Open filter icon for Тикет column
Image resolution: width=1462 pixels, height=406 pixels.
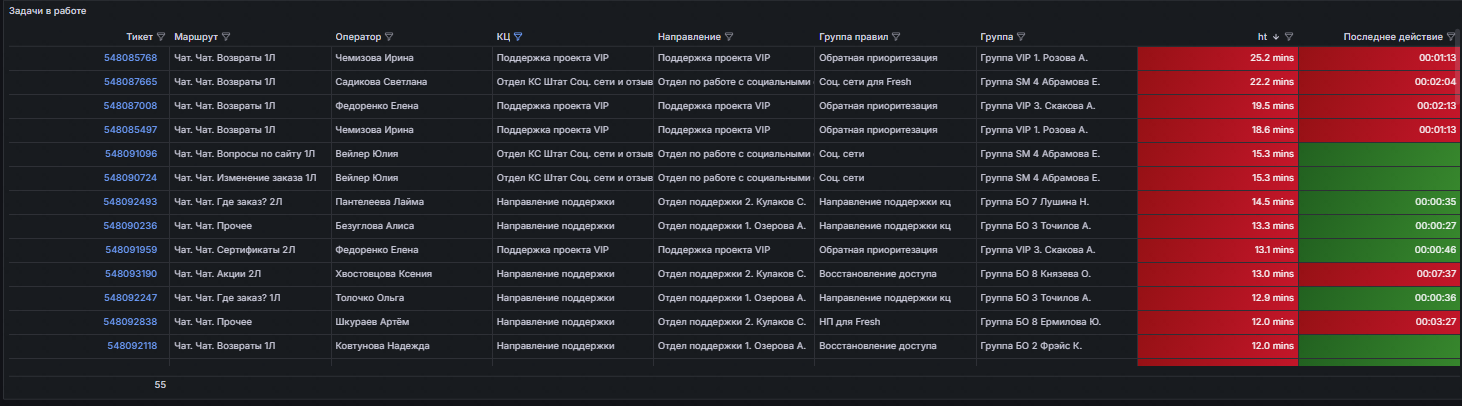(161, 36)
